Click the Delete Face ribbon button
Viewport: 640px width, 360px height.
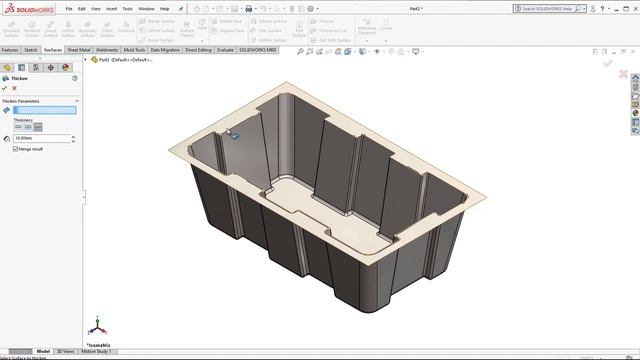[x=227, y=21]
